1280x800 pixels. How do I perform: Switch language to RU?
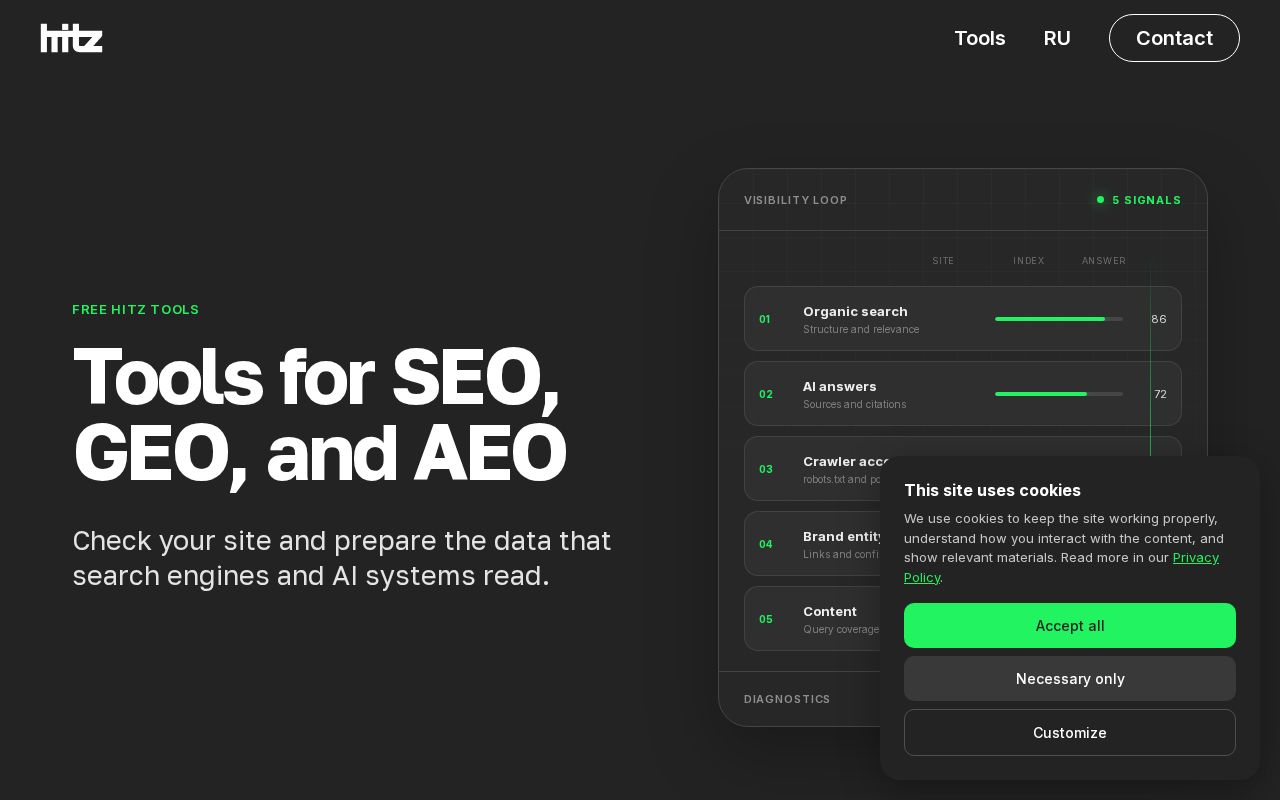(x=1057, y=38)
